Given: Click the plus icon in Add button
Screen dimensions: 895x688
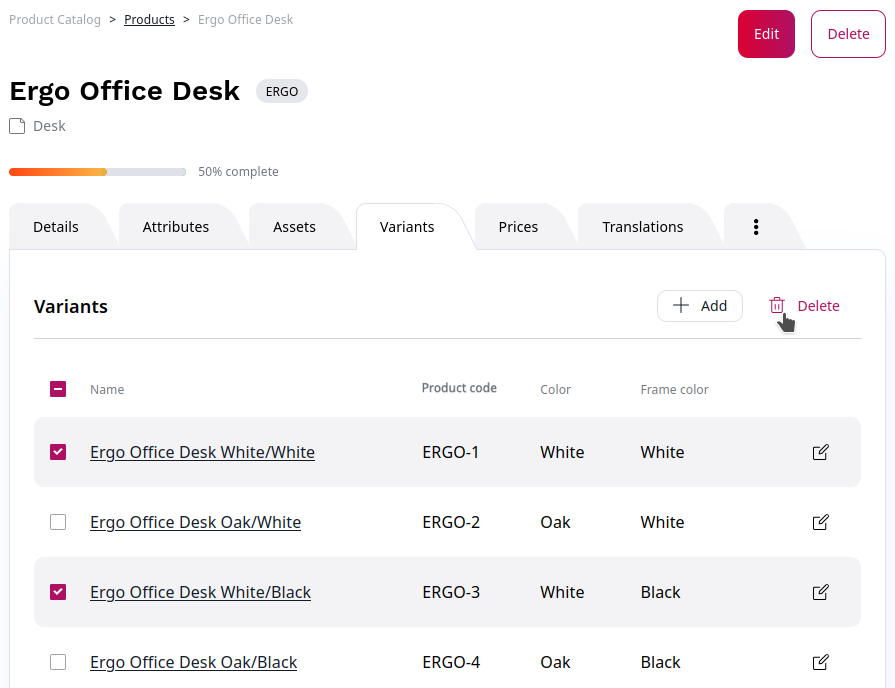Looking at the screenshot, I should 681,306.
